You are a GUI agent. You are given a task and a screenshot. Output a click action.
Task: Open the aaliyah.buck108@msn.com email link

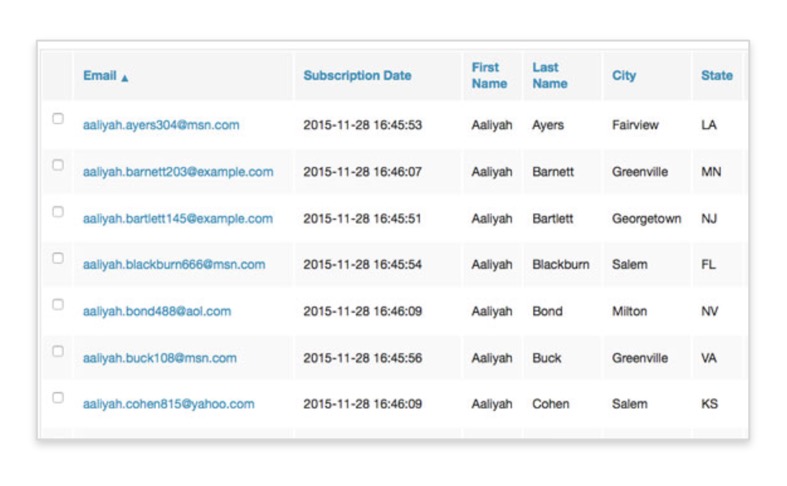point(160,358)
